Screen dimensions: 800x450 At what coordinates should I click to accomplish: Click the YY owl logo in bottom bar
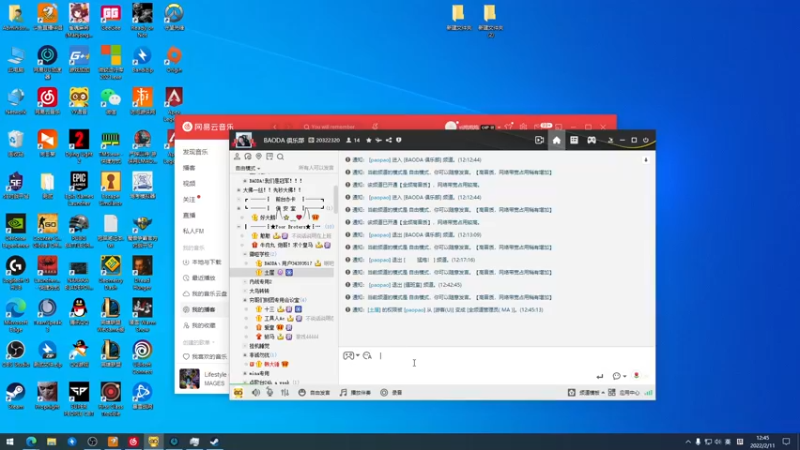[x=238, y=392]
